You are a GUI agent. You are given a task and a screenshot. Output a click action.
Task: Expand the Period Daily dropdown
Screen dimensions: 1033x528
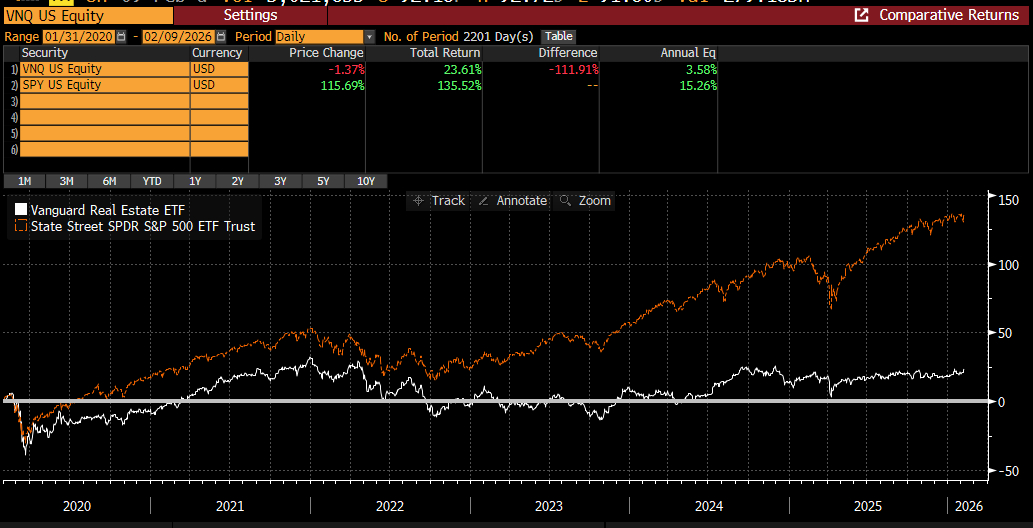click(x=370, y=36)
